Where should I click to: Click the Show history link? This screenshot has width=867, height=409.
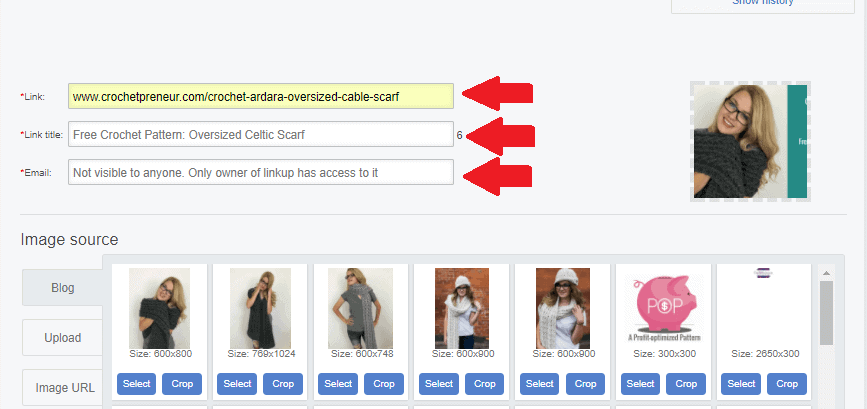[x=763, y=2]
